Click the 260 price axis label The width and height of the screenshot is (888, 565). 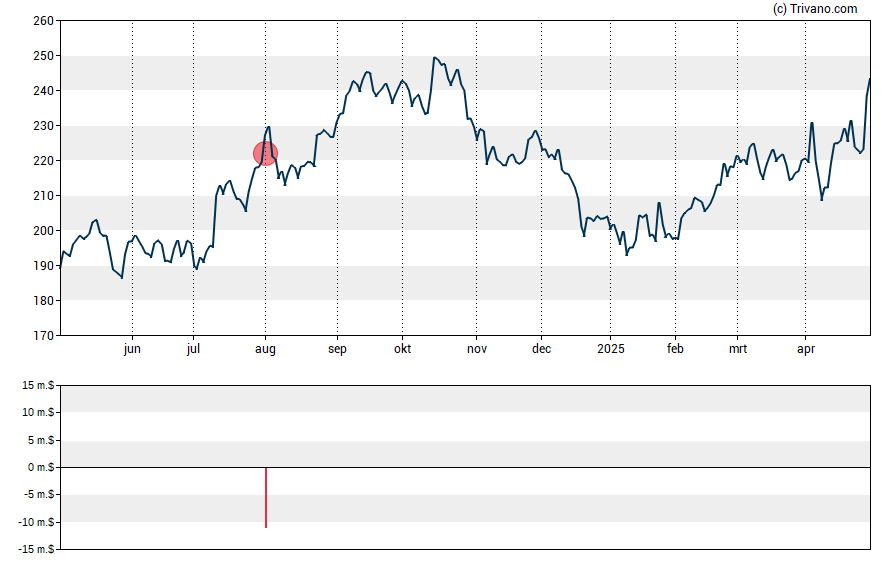point(44,21)
